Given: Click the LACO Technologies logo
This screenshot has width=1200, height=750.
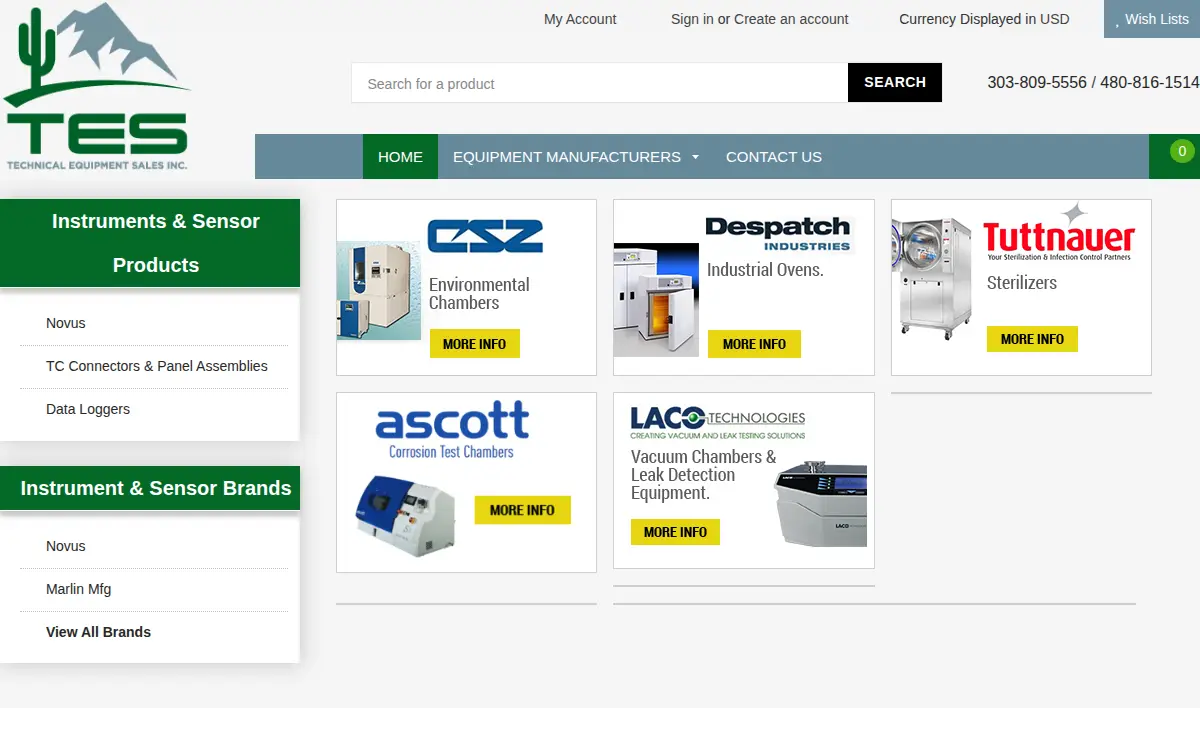Looking at the screenshot, I should pos(718,423).
